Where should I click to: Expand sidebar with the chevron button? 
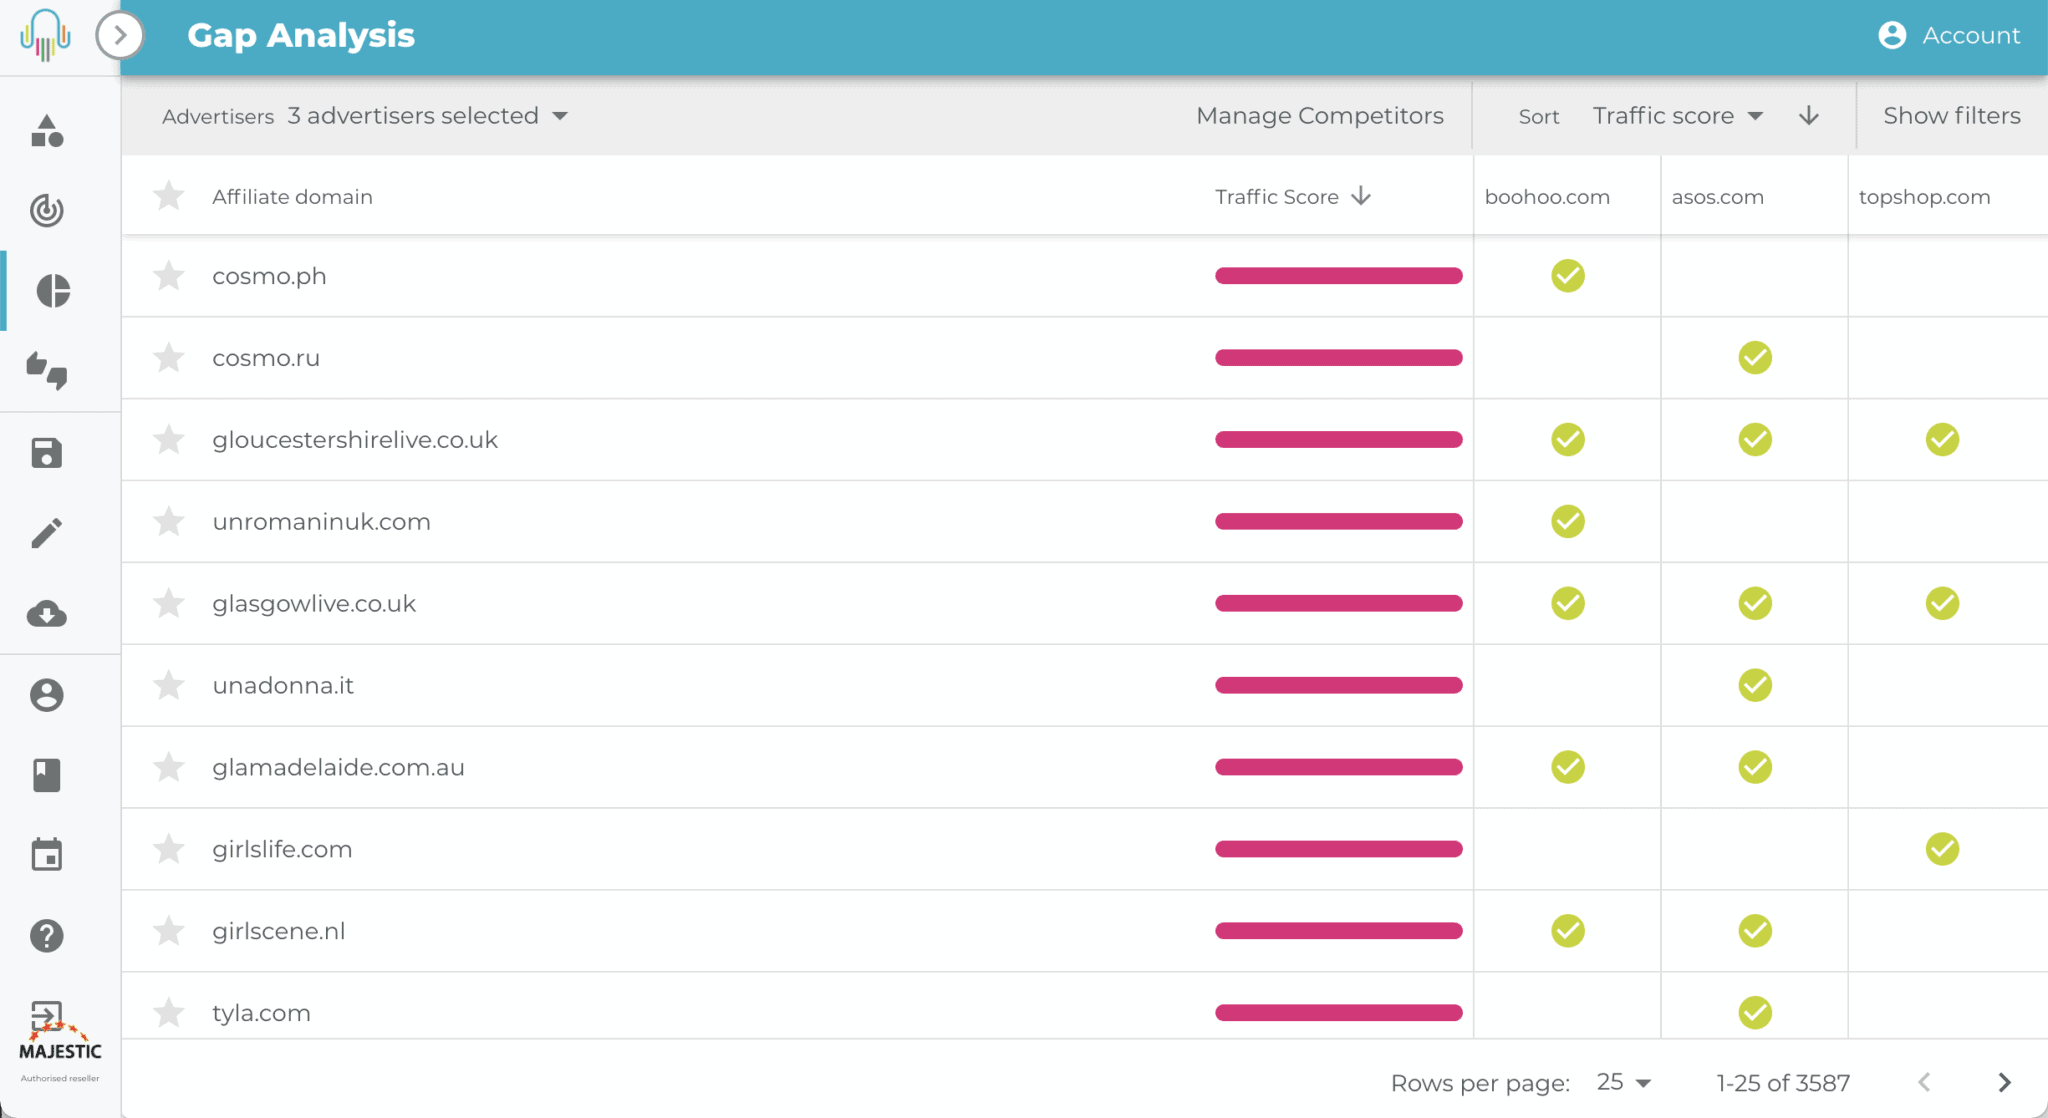tap(120, 36)
